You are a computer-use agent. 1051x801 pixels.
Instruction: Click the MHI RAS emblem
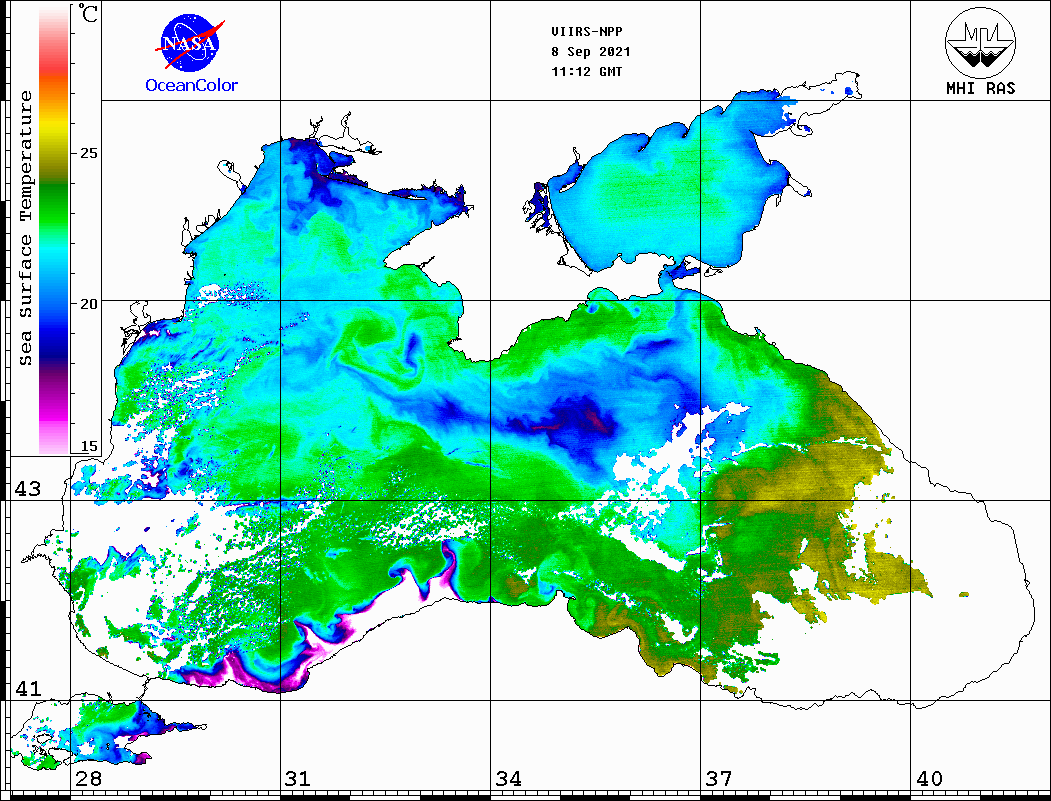[980, 42]
